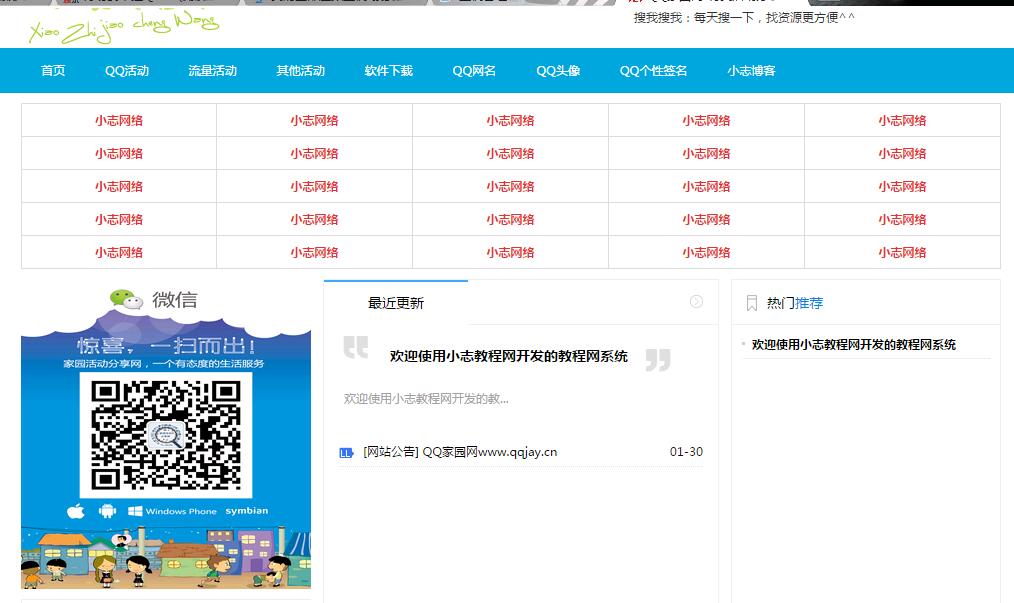
Task: Visit the 小志博客 nav link
Action: 751,71
